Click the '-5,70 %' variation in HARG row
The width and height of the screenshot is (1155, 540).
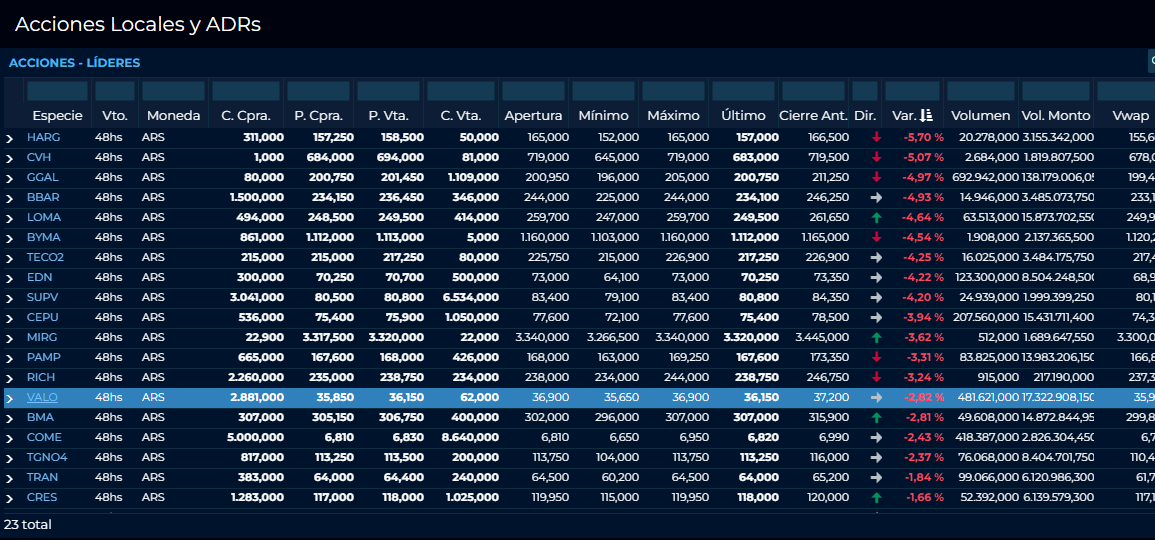(924, 137)
